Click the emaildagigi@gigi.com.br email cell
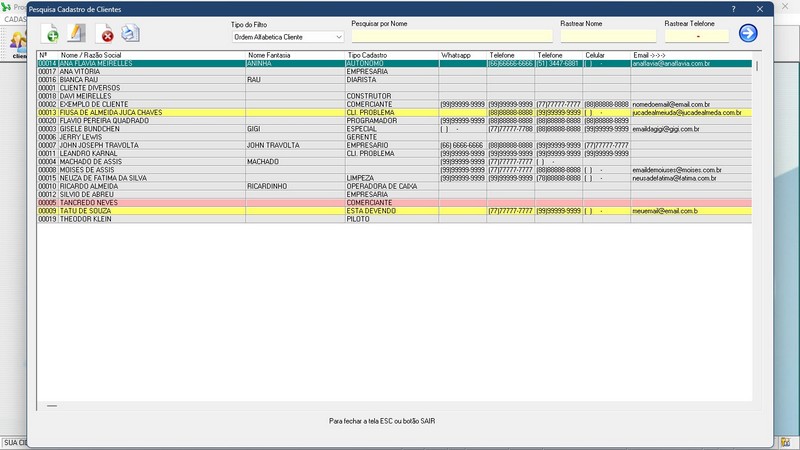This screenshot has height=450, width=800. click(691, 129)
